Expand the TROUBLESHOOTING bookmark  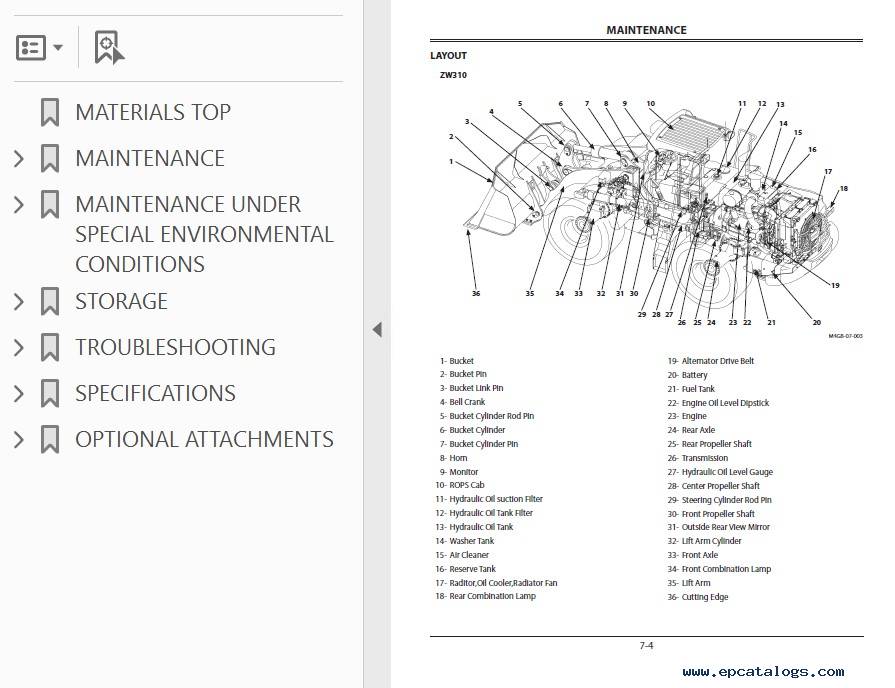click(19, 348)
